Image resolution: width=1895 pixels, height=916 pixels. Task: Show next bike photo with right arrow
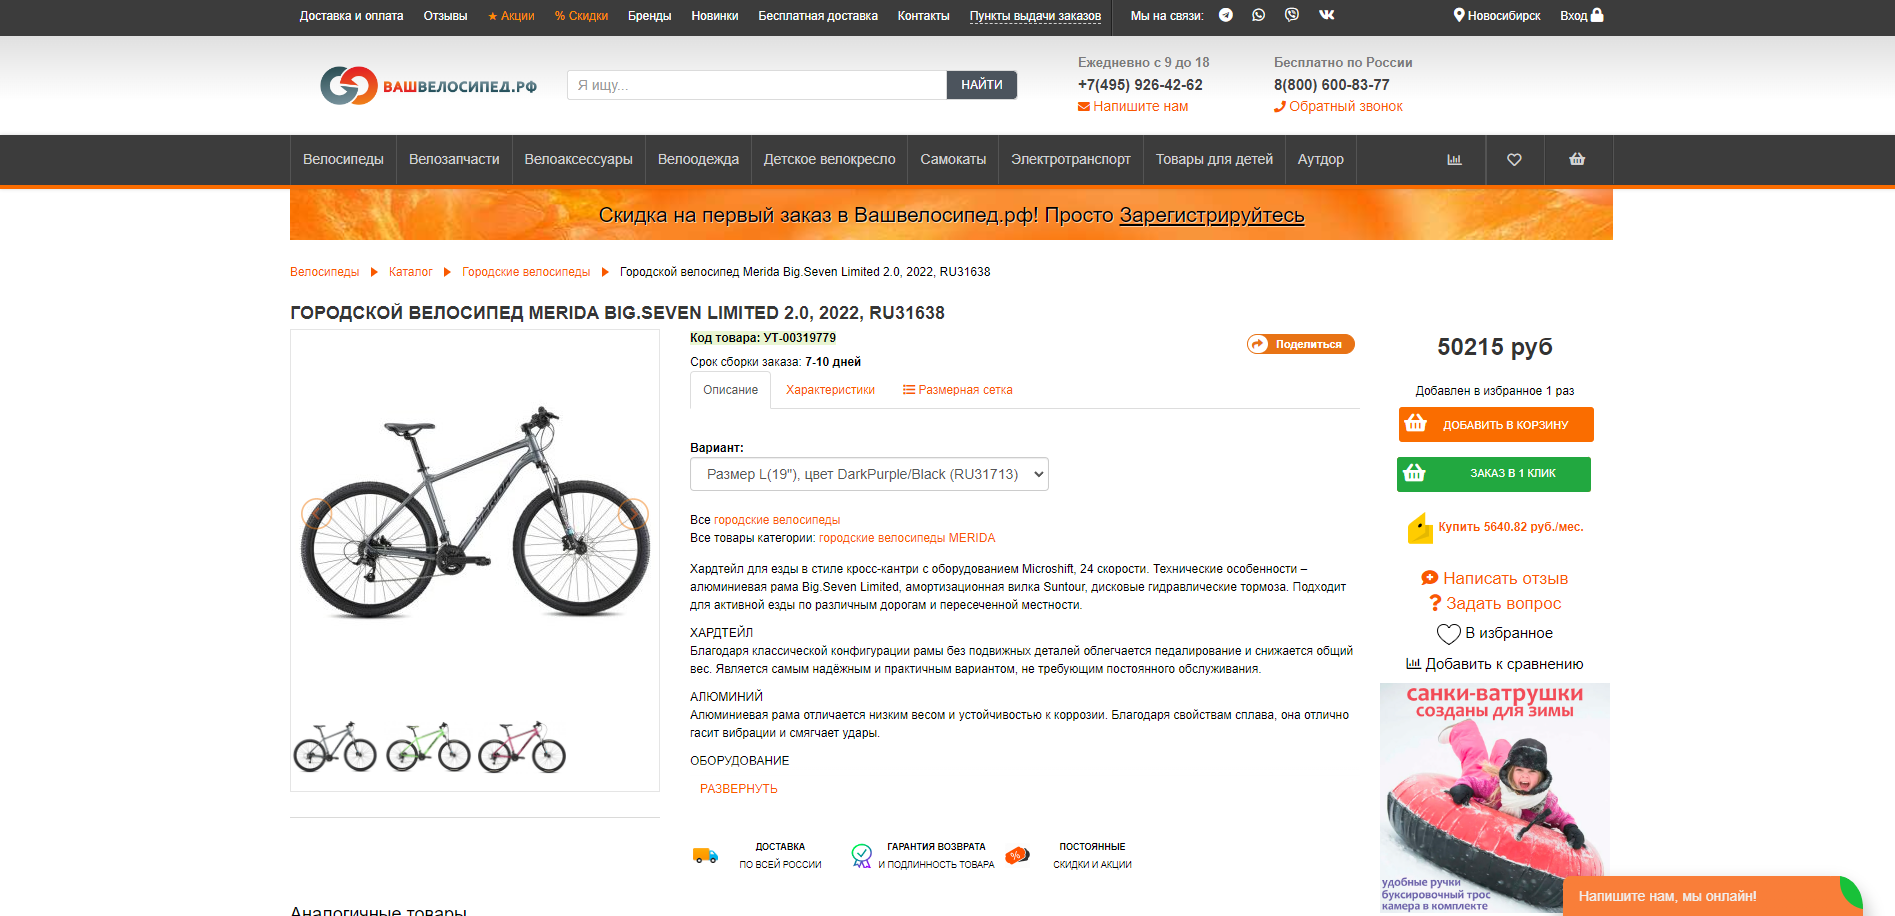633,513
